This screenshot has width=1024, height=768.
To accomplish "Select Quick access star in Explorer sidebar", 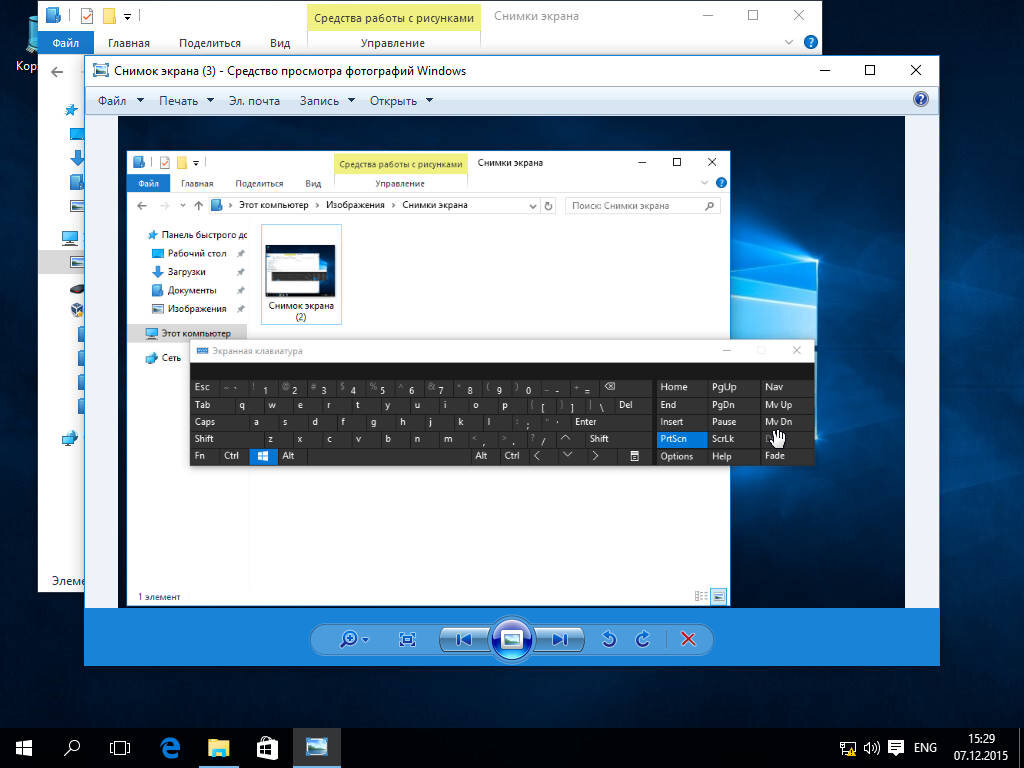I will point(71,110).
